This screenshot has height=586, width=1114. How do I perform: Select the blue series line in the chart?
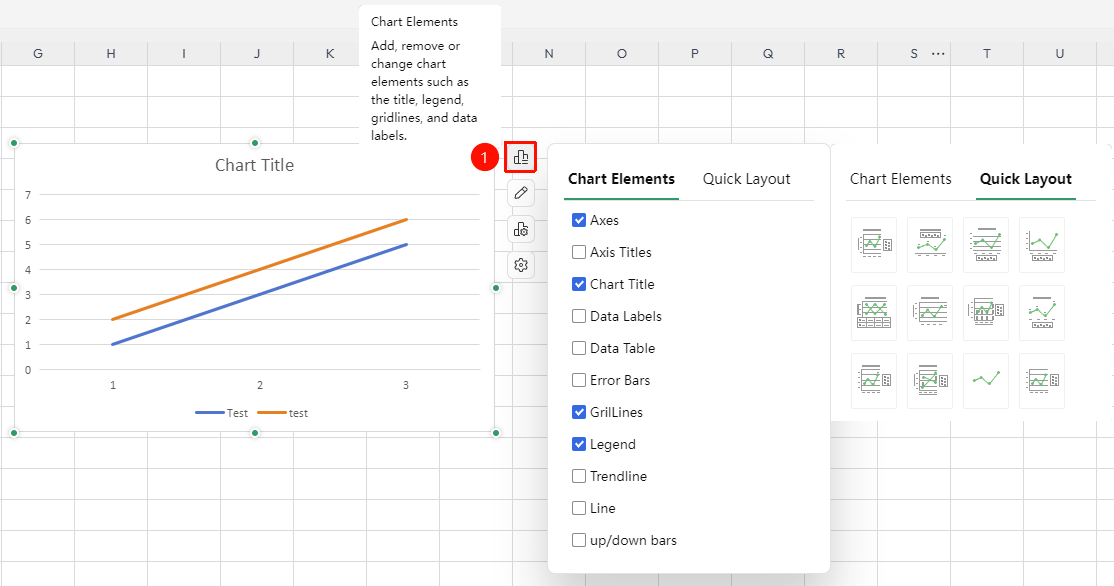(259, 295)
